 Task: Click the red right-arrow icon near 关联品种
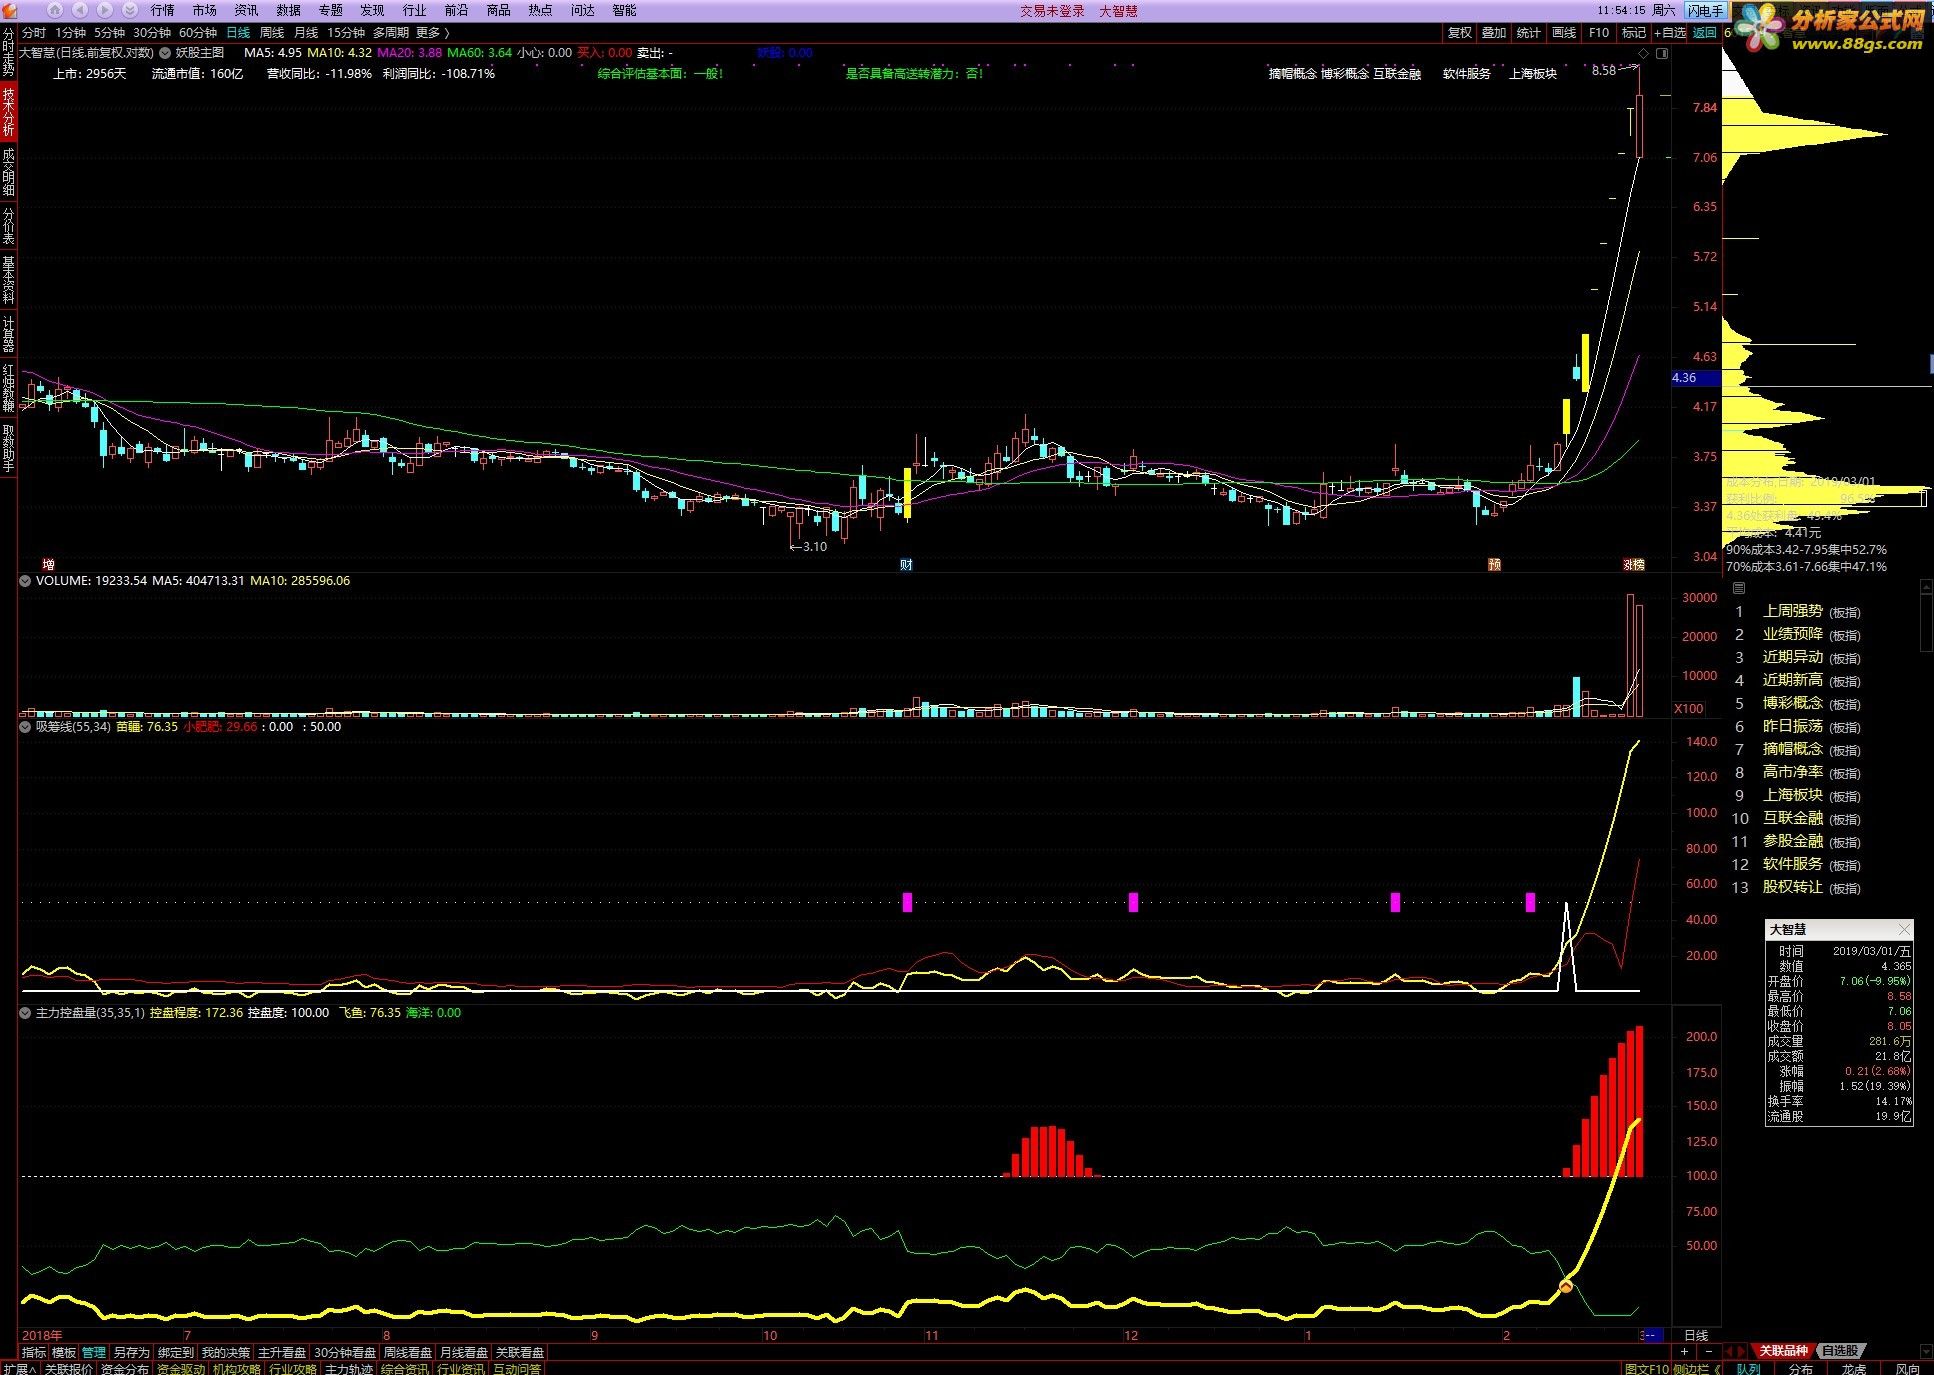click(x=1742, y=1351)
